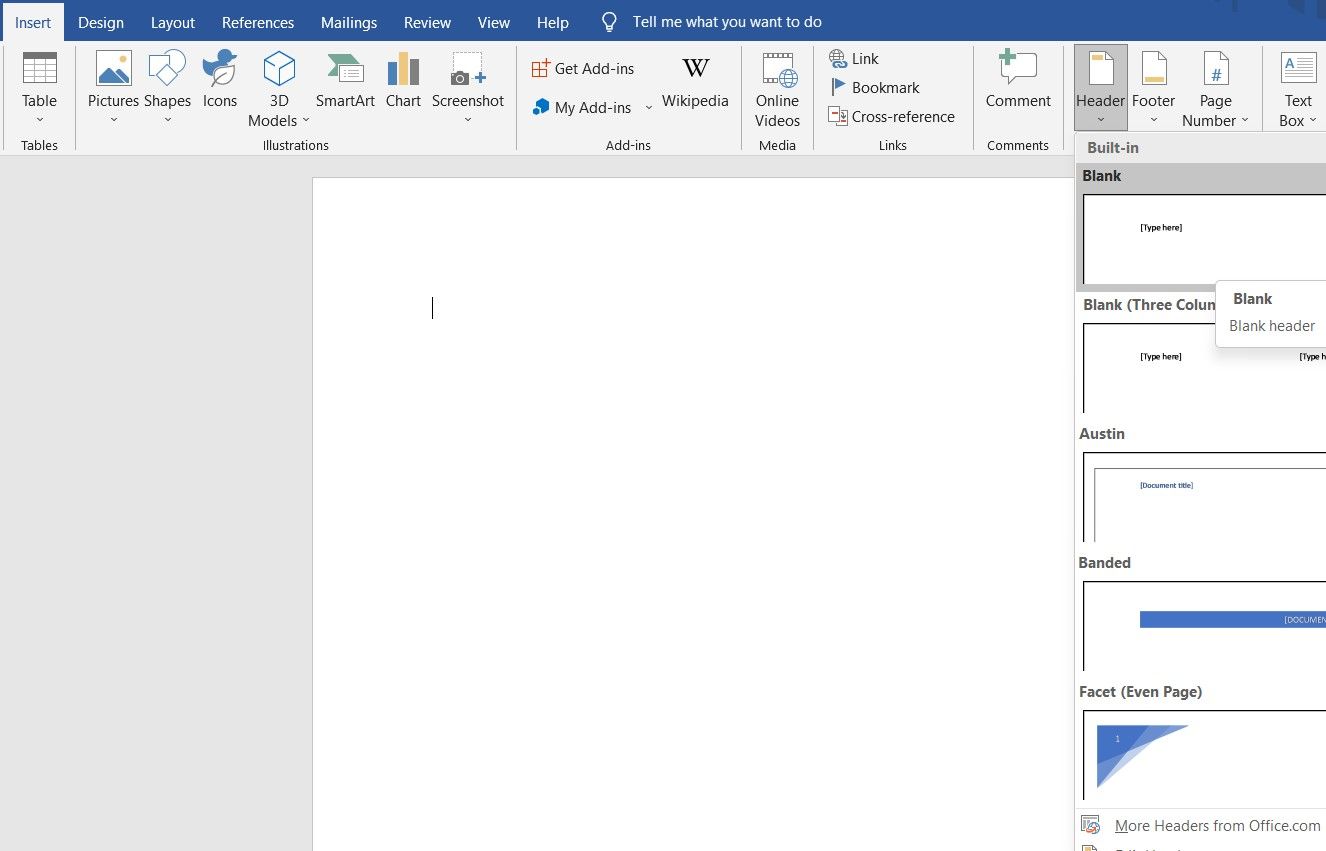Screen dimensions: 1326x851
Task: Select the Austin header style
Action: [x=1200, y=500]
